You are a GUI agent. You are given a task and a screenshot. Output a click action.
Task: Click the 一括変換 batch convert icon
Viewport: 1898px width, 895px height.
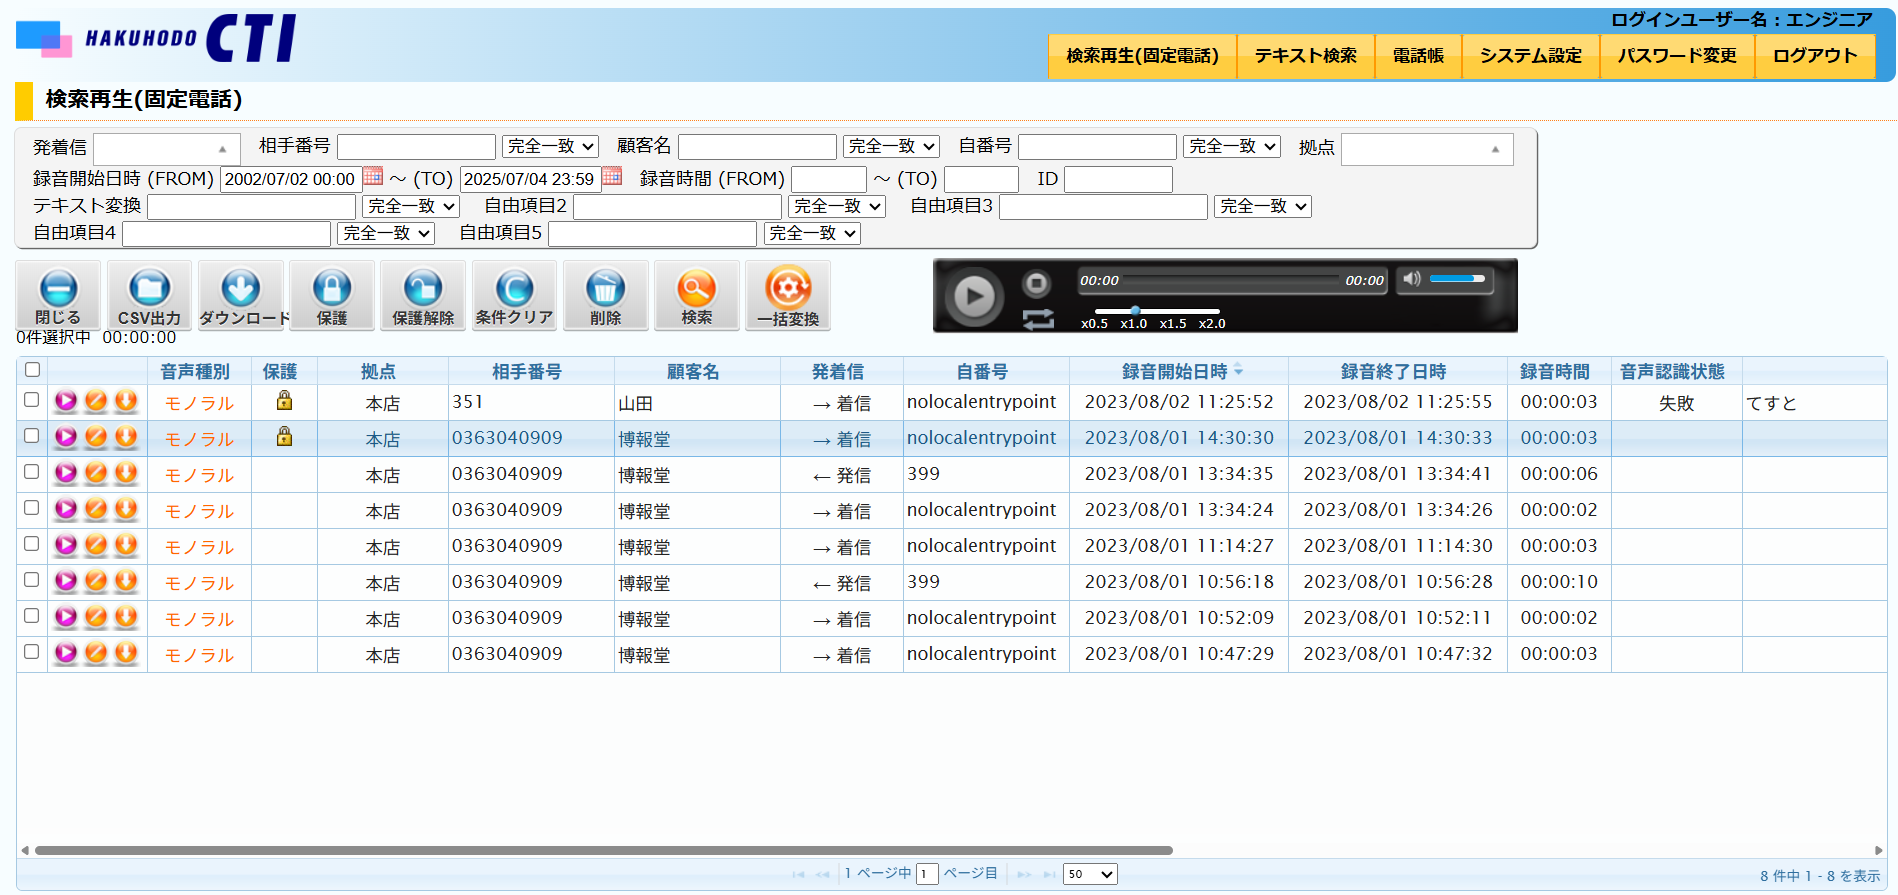pos(788,290)
